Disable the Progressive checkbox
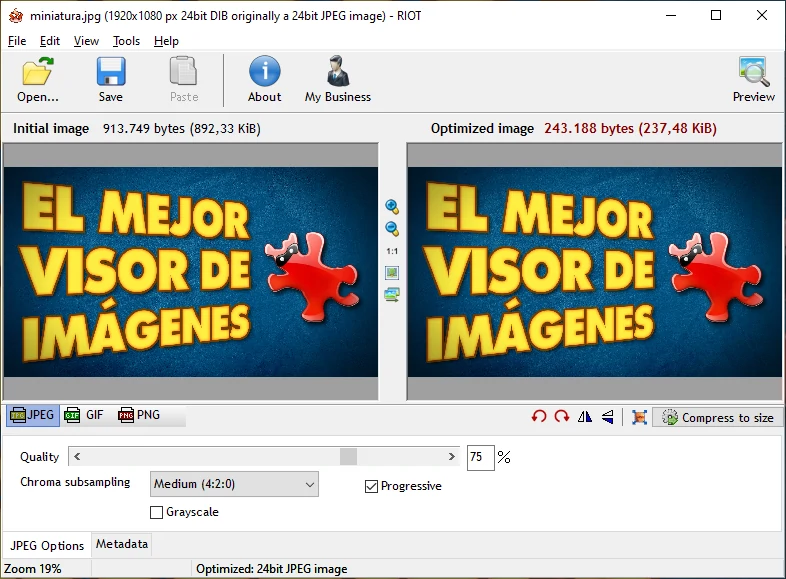 (372, 486)
